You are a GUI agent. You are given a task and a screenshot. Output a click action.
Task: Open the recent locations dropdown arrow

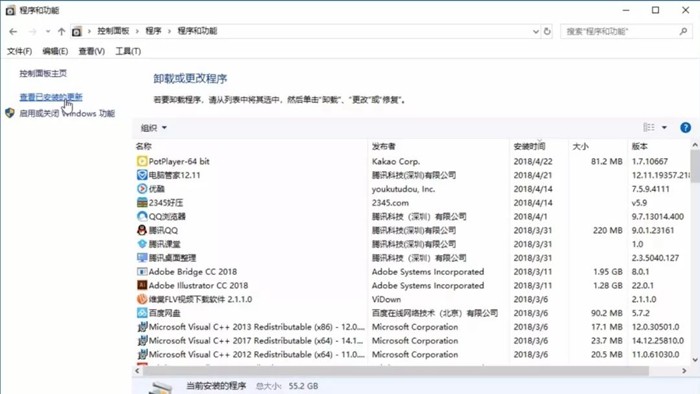(x=48, y=31)
